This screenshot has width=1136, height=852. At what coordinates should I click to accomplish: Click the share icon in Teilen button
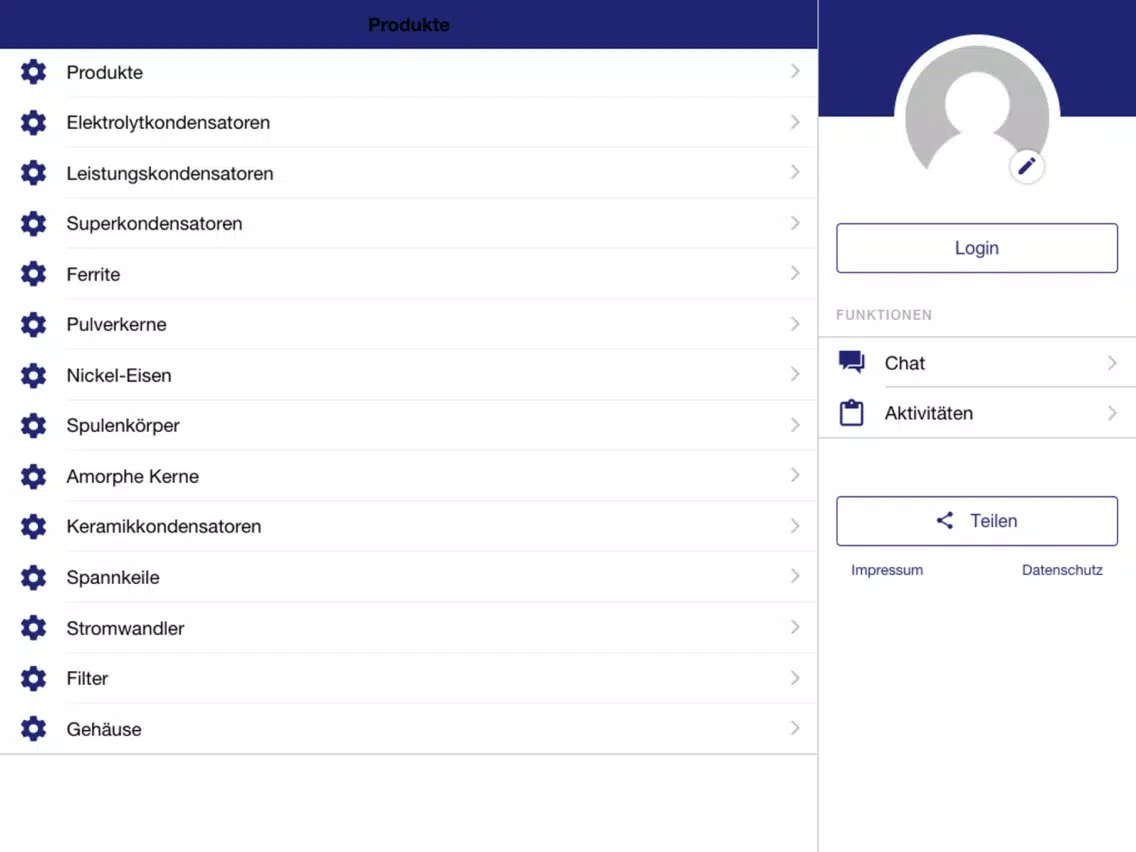click(945, 520)
